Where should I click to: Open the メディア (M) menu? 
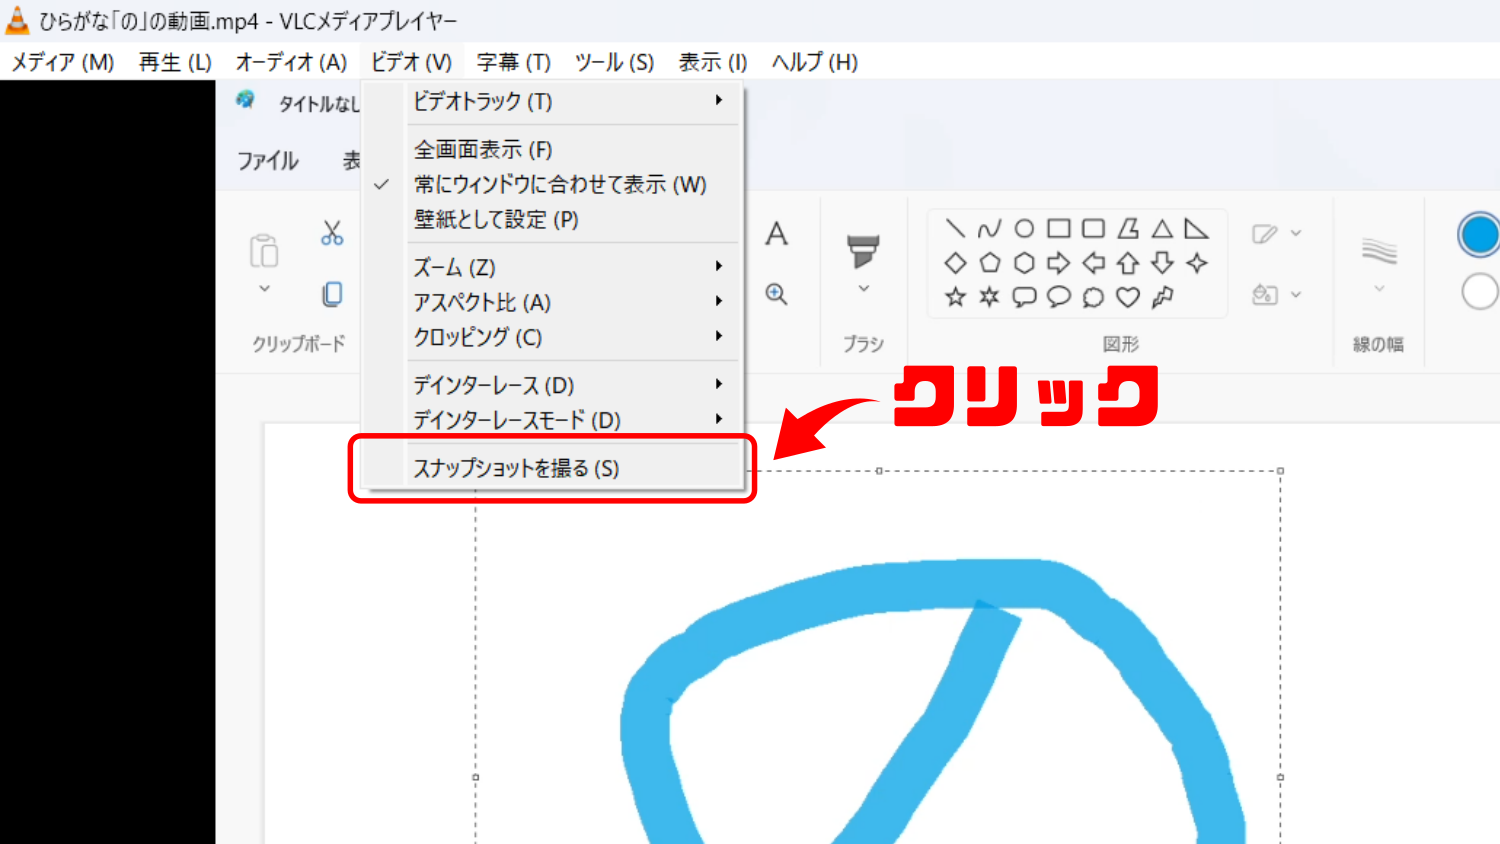tap(62, 62)
